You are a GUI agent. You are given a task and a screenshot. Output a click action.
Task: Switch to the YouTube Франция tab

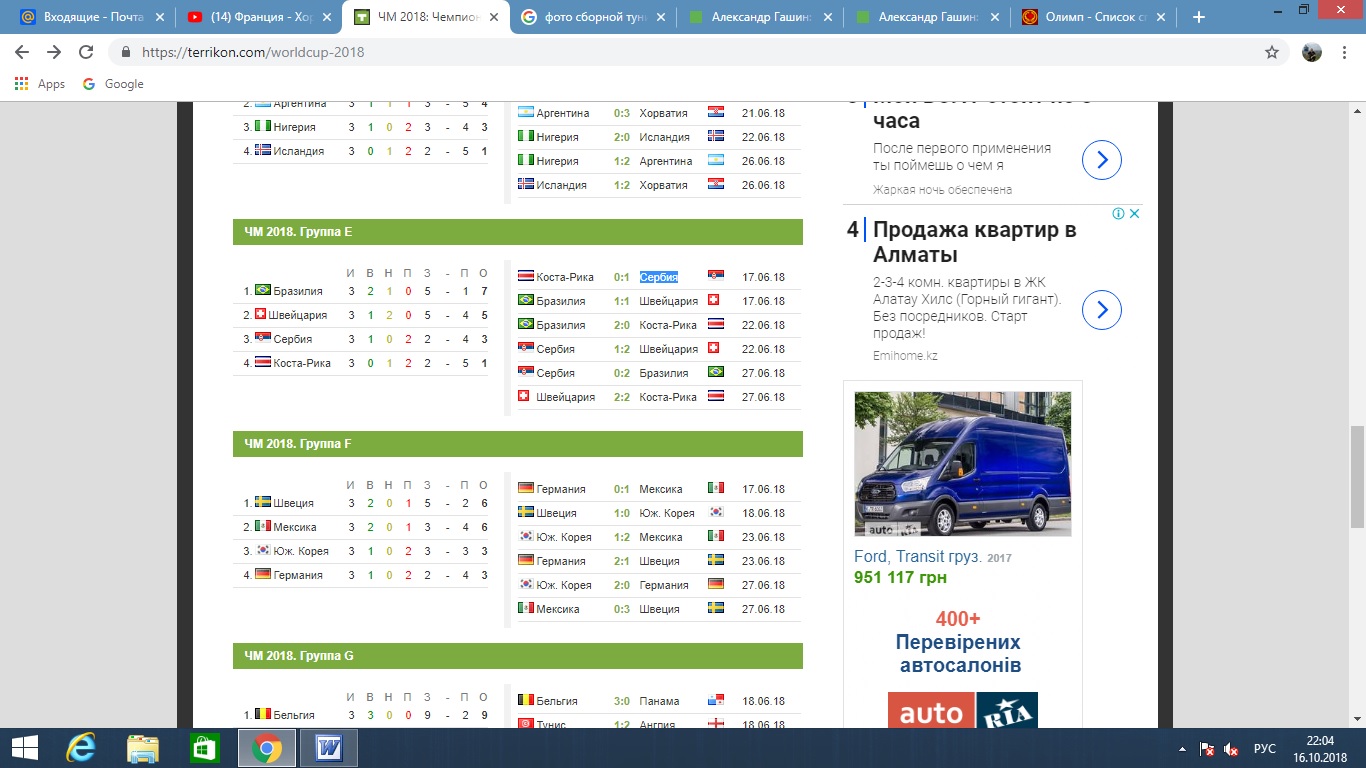point(260,17)
